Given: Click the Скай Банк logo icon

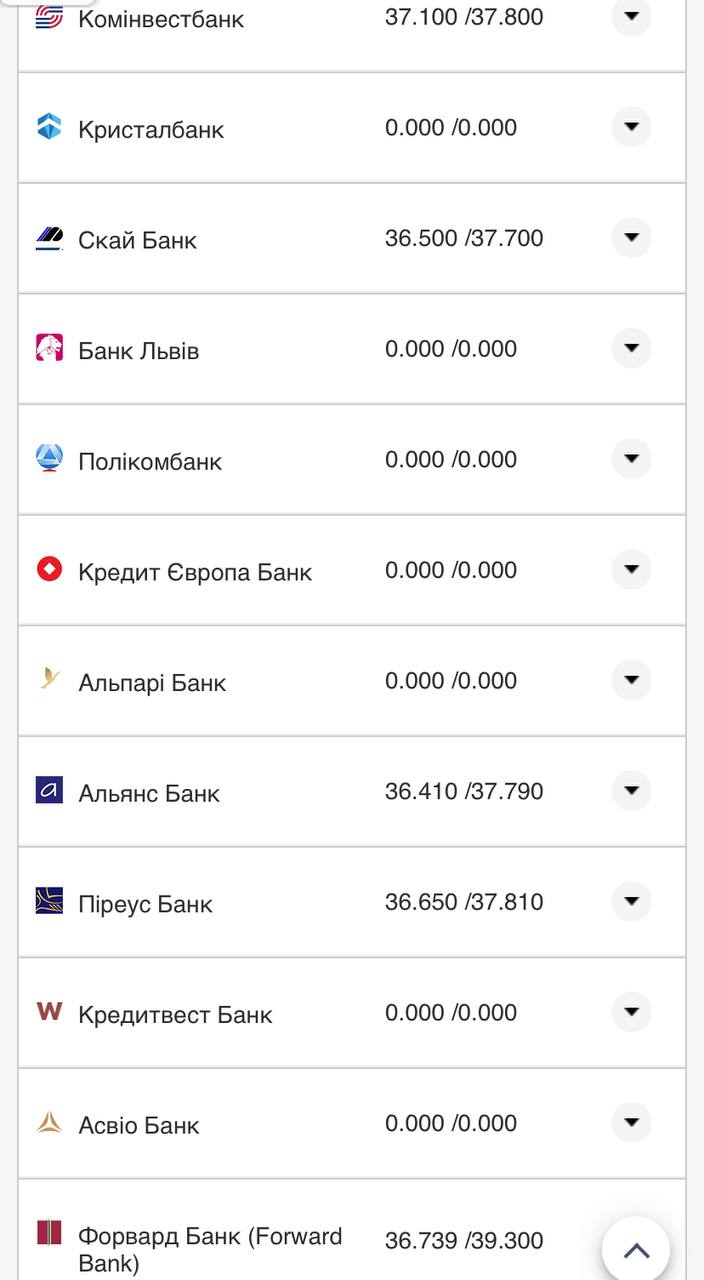Looking at the screenshot, I should click(x=49, y=238).
